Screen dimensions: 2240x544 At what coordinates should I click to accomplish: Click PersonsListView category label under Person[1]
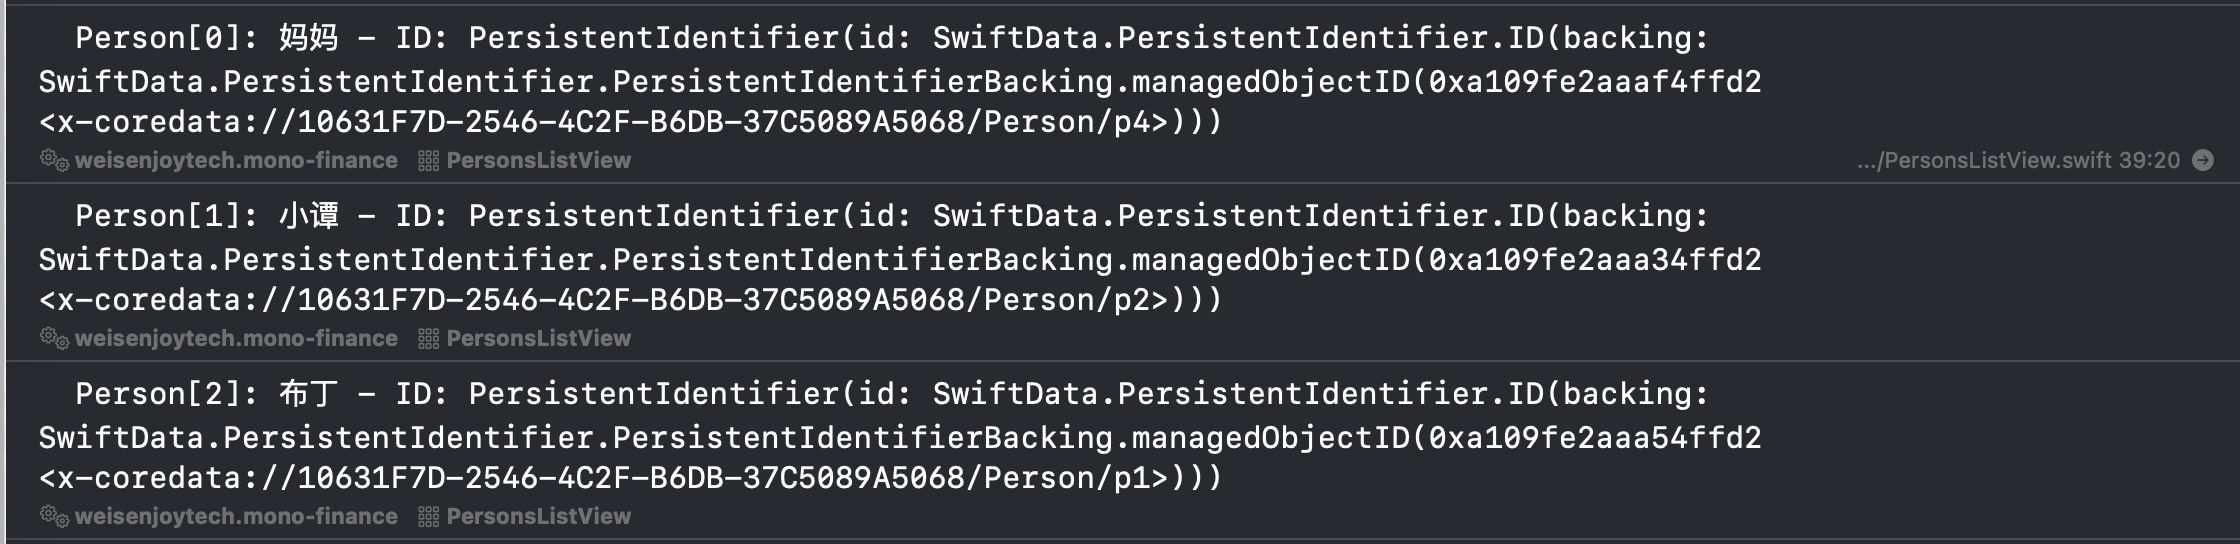coord(539,338)
